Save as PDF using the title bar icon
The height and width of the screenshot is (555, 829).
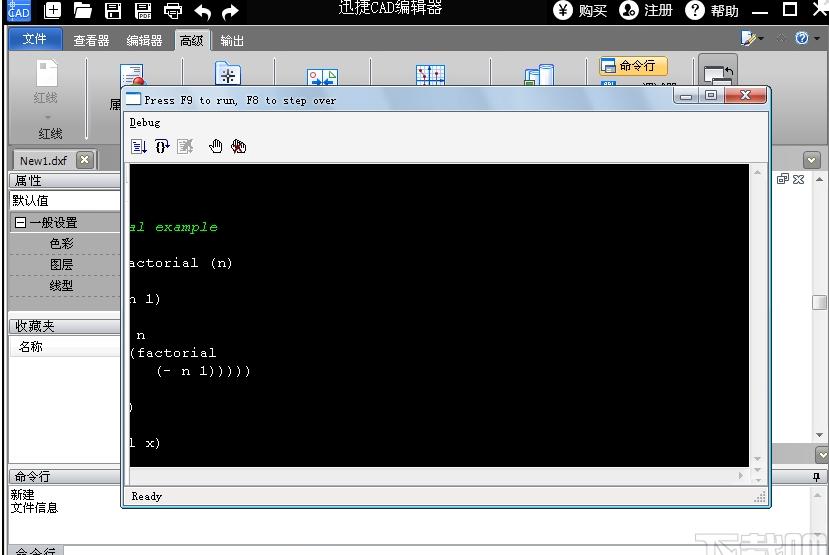(x=143, y=10)
